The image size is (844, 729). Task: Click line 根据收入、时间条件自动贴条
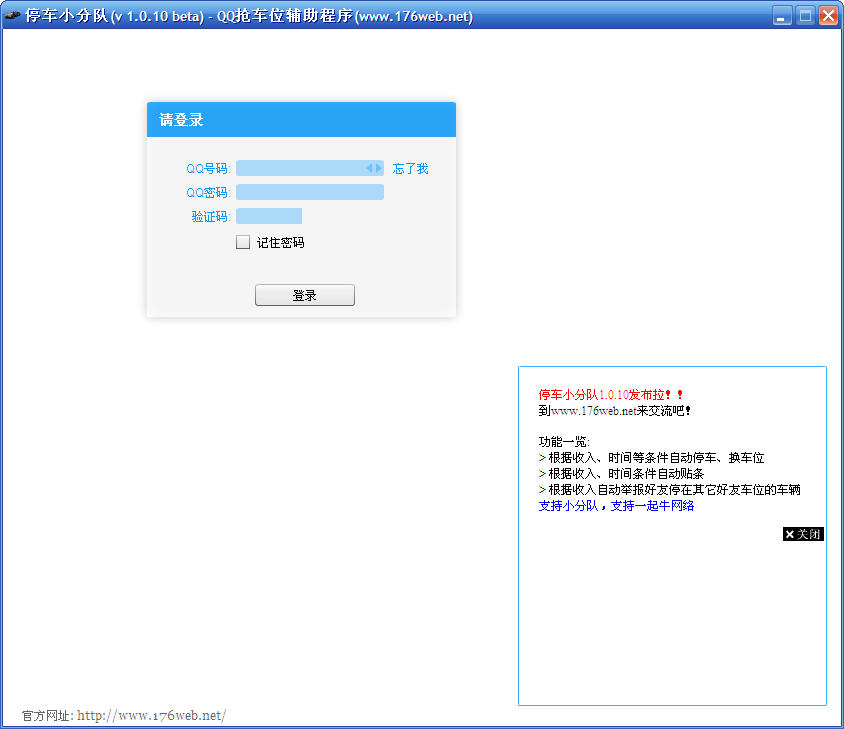[x=621, y=474]
